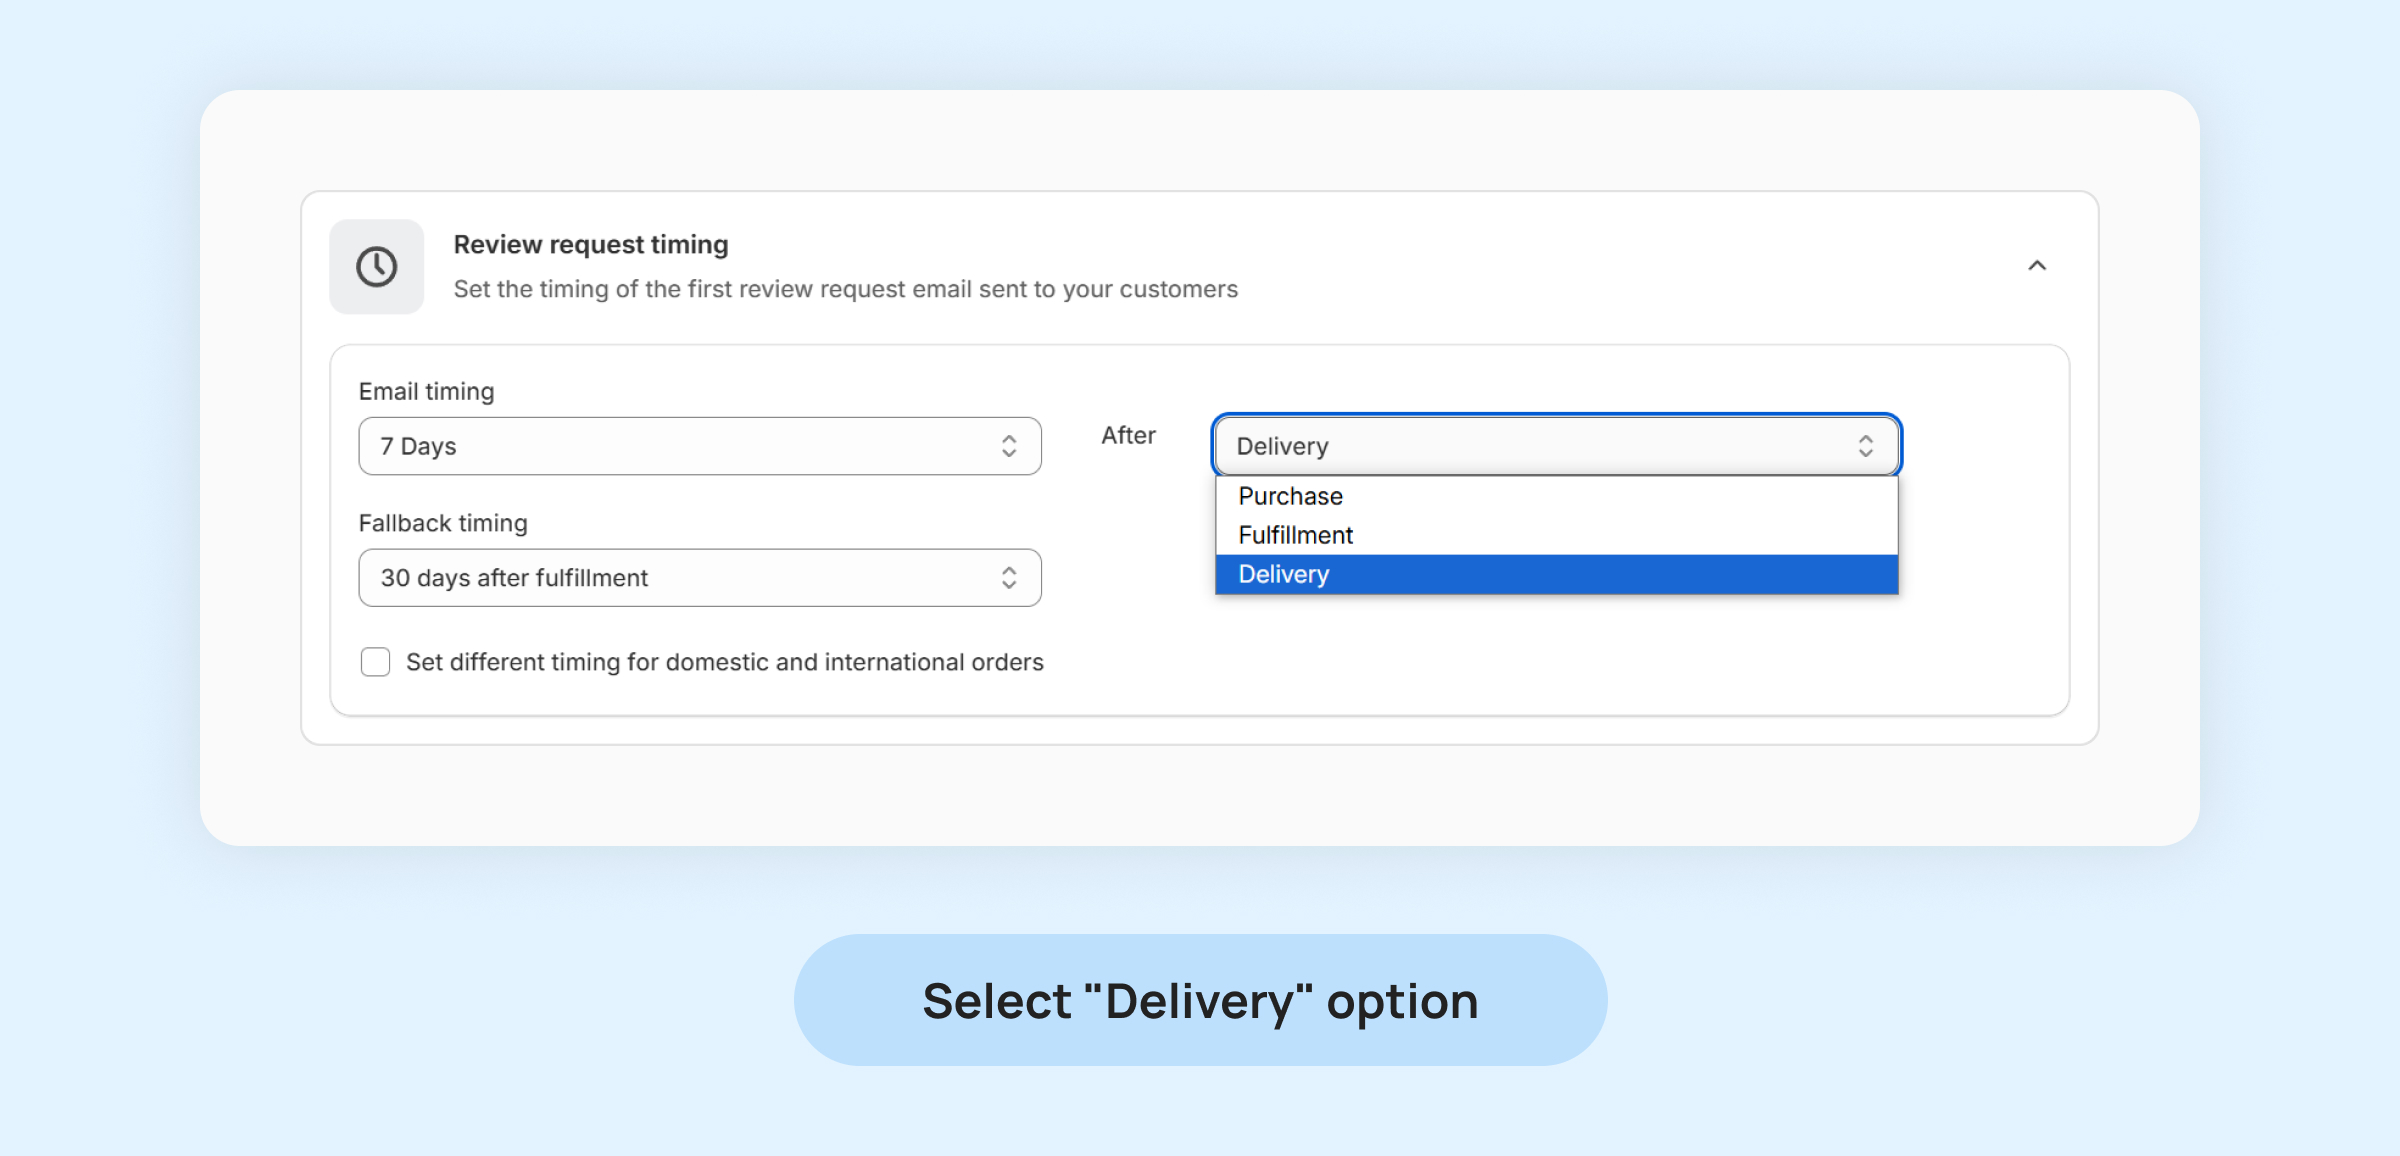Screen dimensions: 2400x1156
Task: Click the "Set different timing" checkbox label text
Action: point(724,662)
